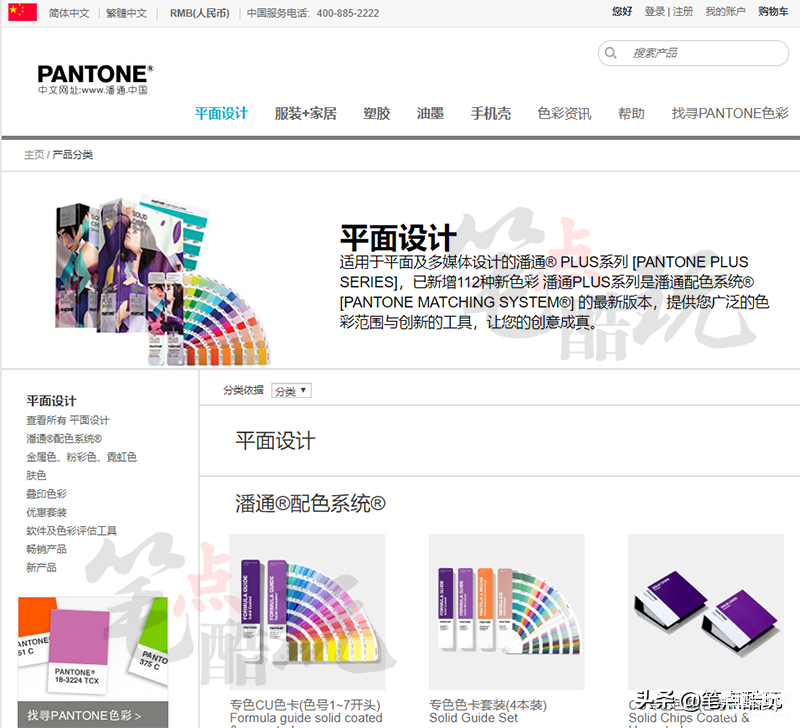Click the 登录 login link
This screenshot has height=728, width=800.
[655, 12]
